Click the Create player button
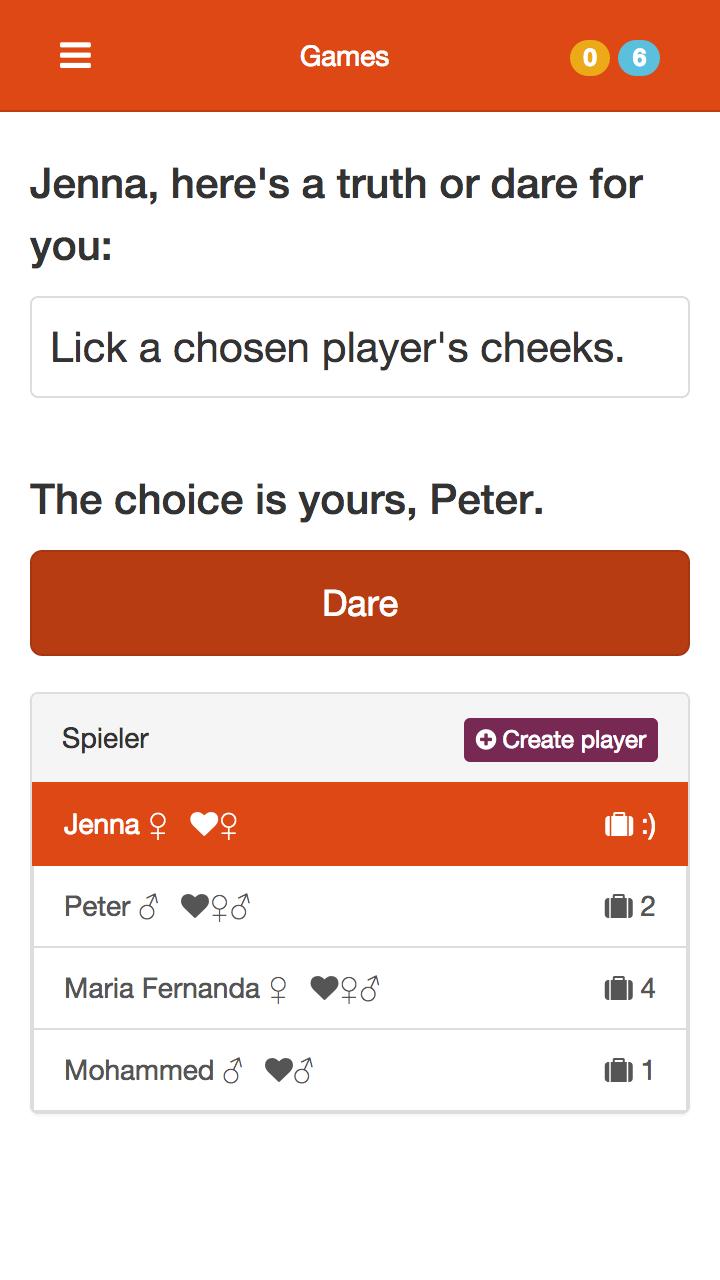The width and height of the screenshot is (720, 1280). click(x=560, y=741)
